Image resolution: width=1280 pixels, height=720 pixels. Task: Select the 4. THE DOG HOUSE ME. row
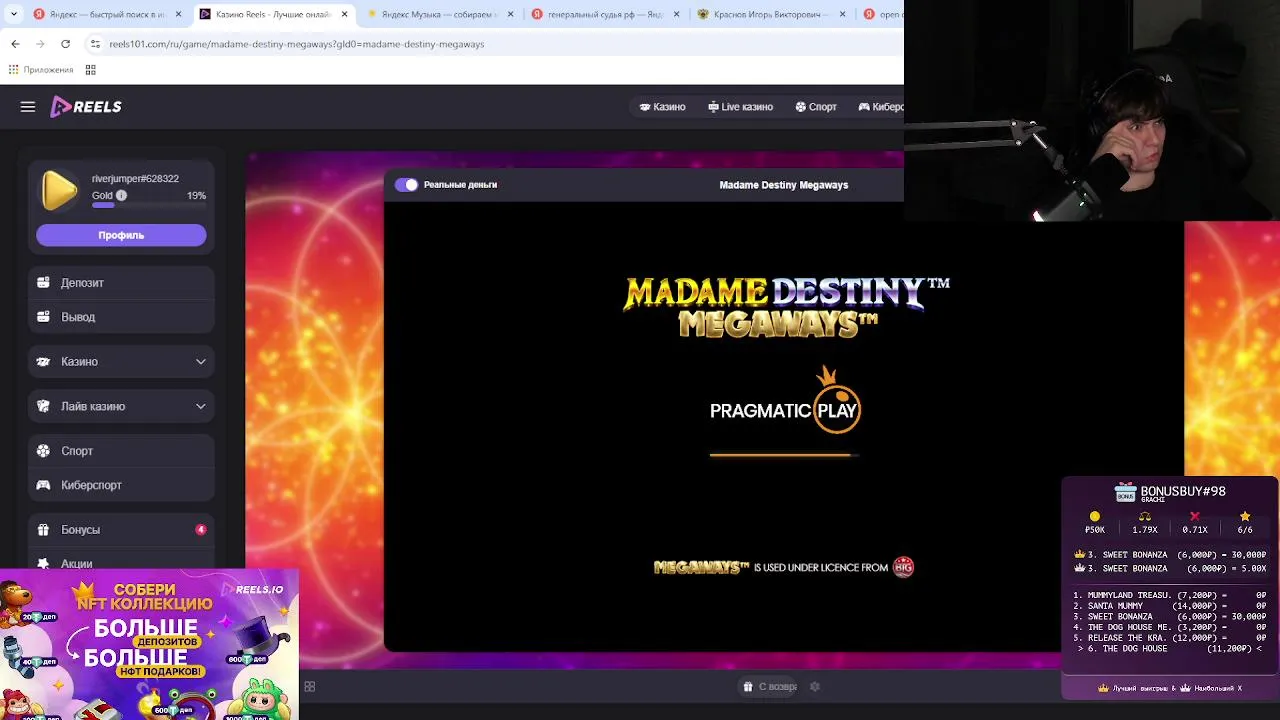point(1170,627)
